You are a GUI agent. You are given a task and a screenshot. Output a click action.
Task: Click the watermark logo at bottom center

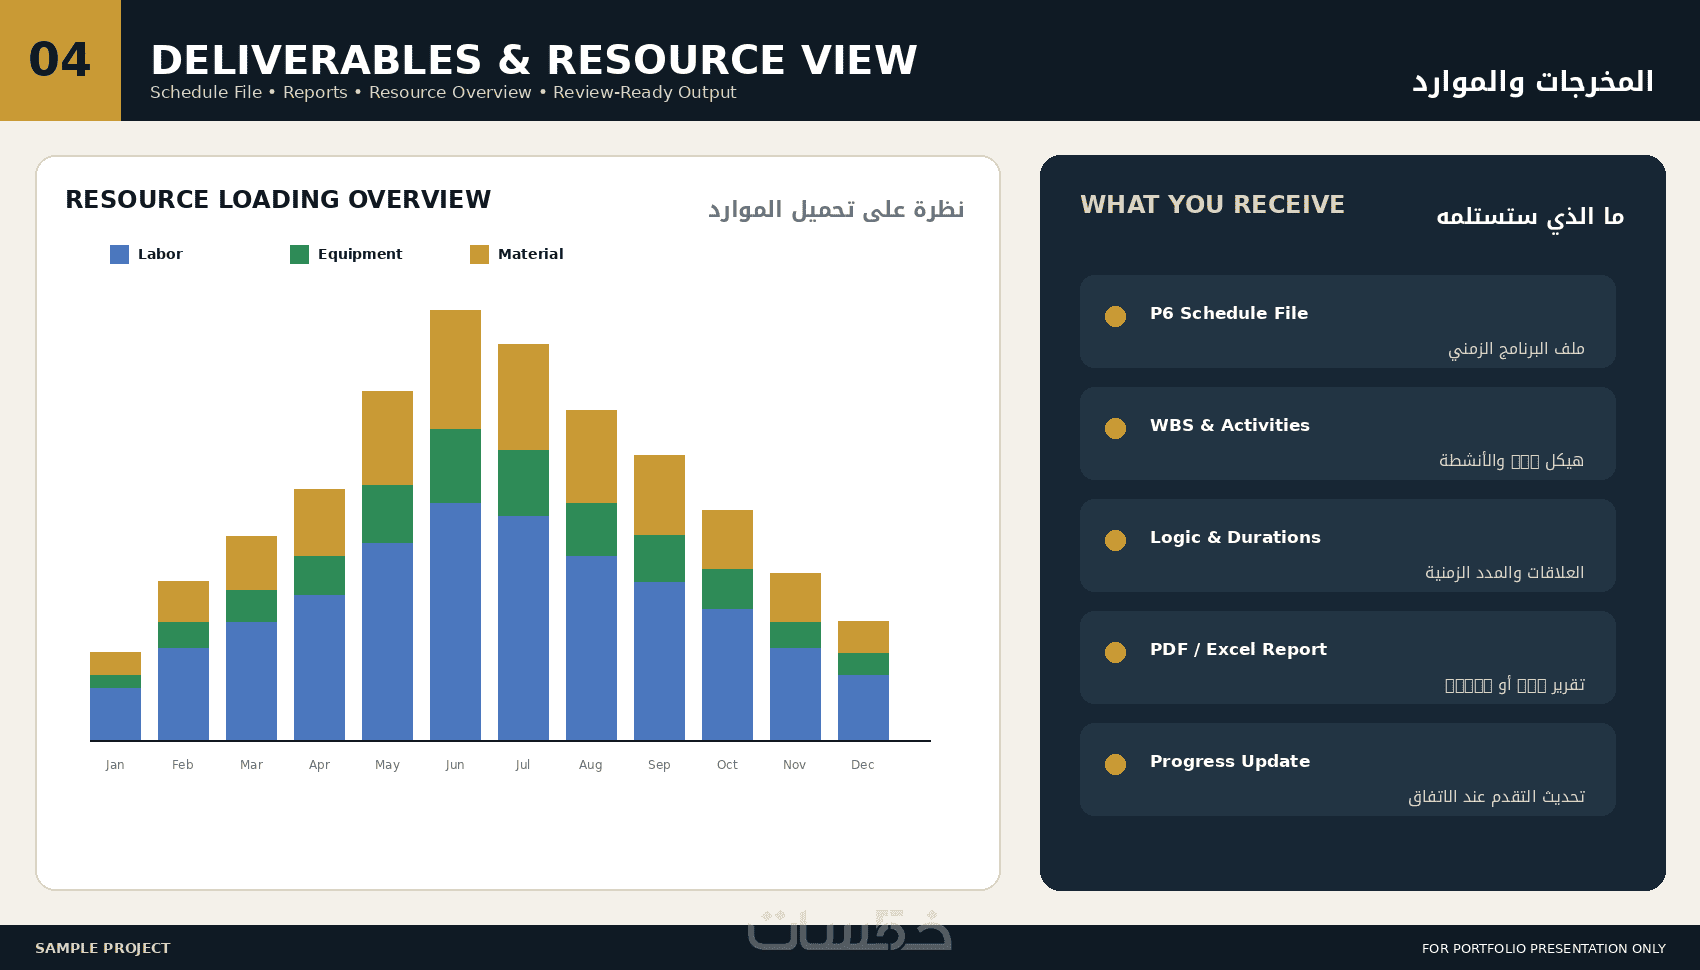pos(850,929)
